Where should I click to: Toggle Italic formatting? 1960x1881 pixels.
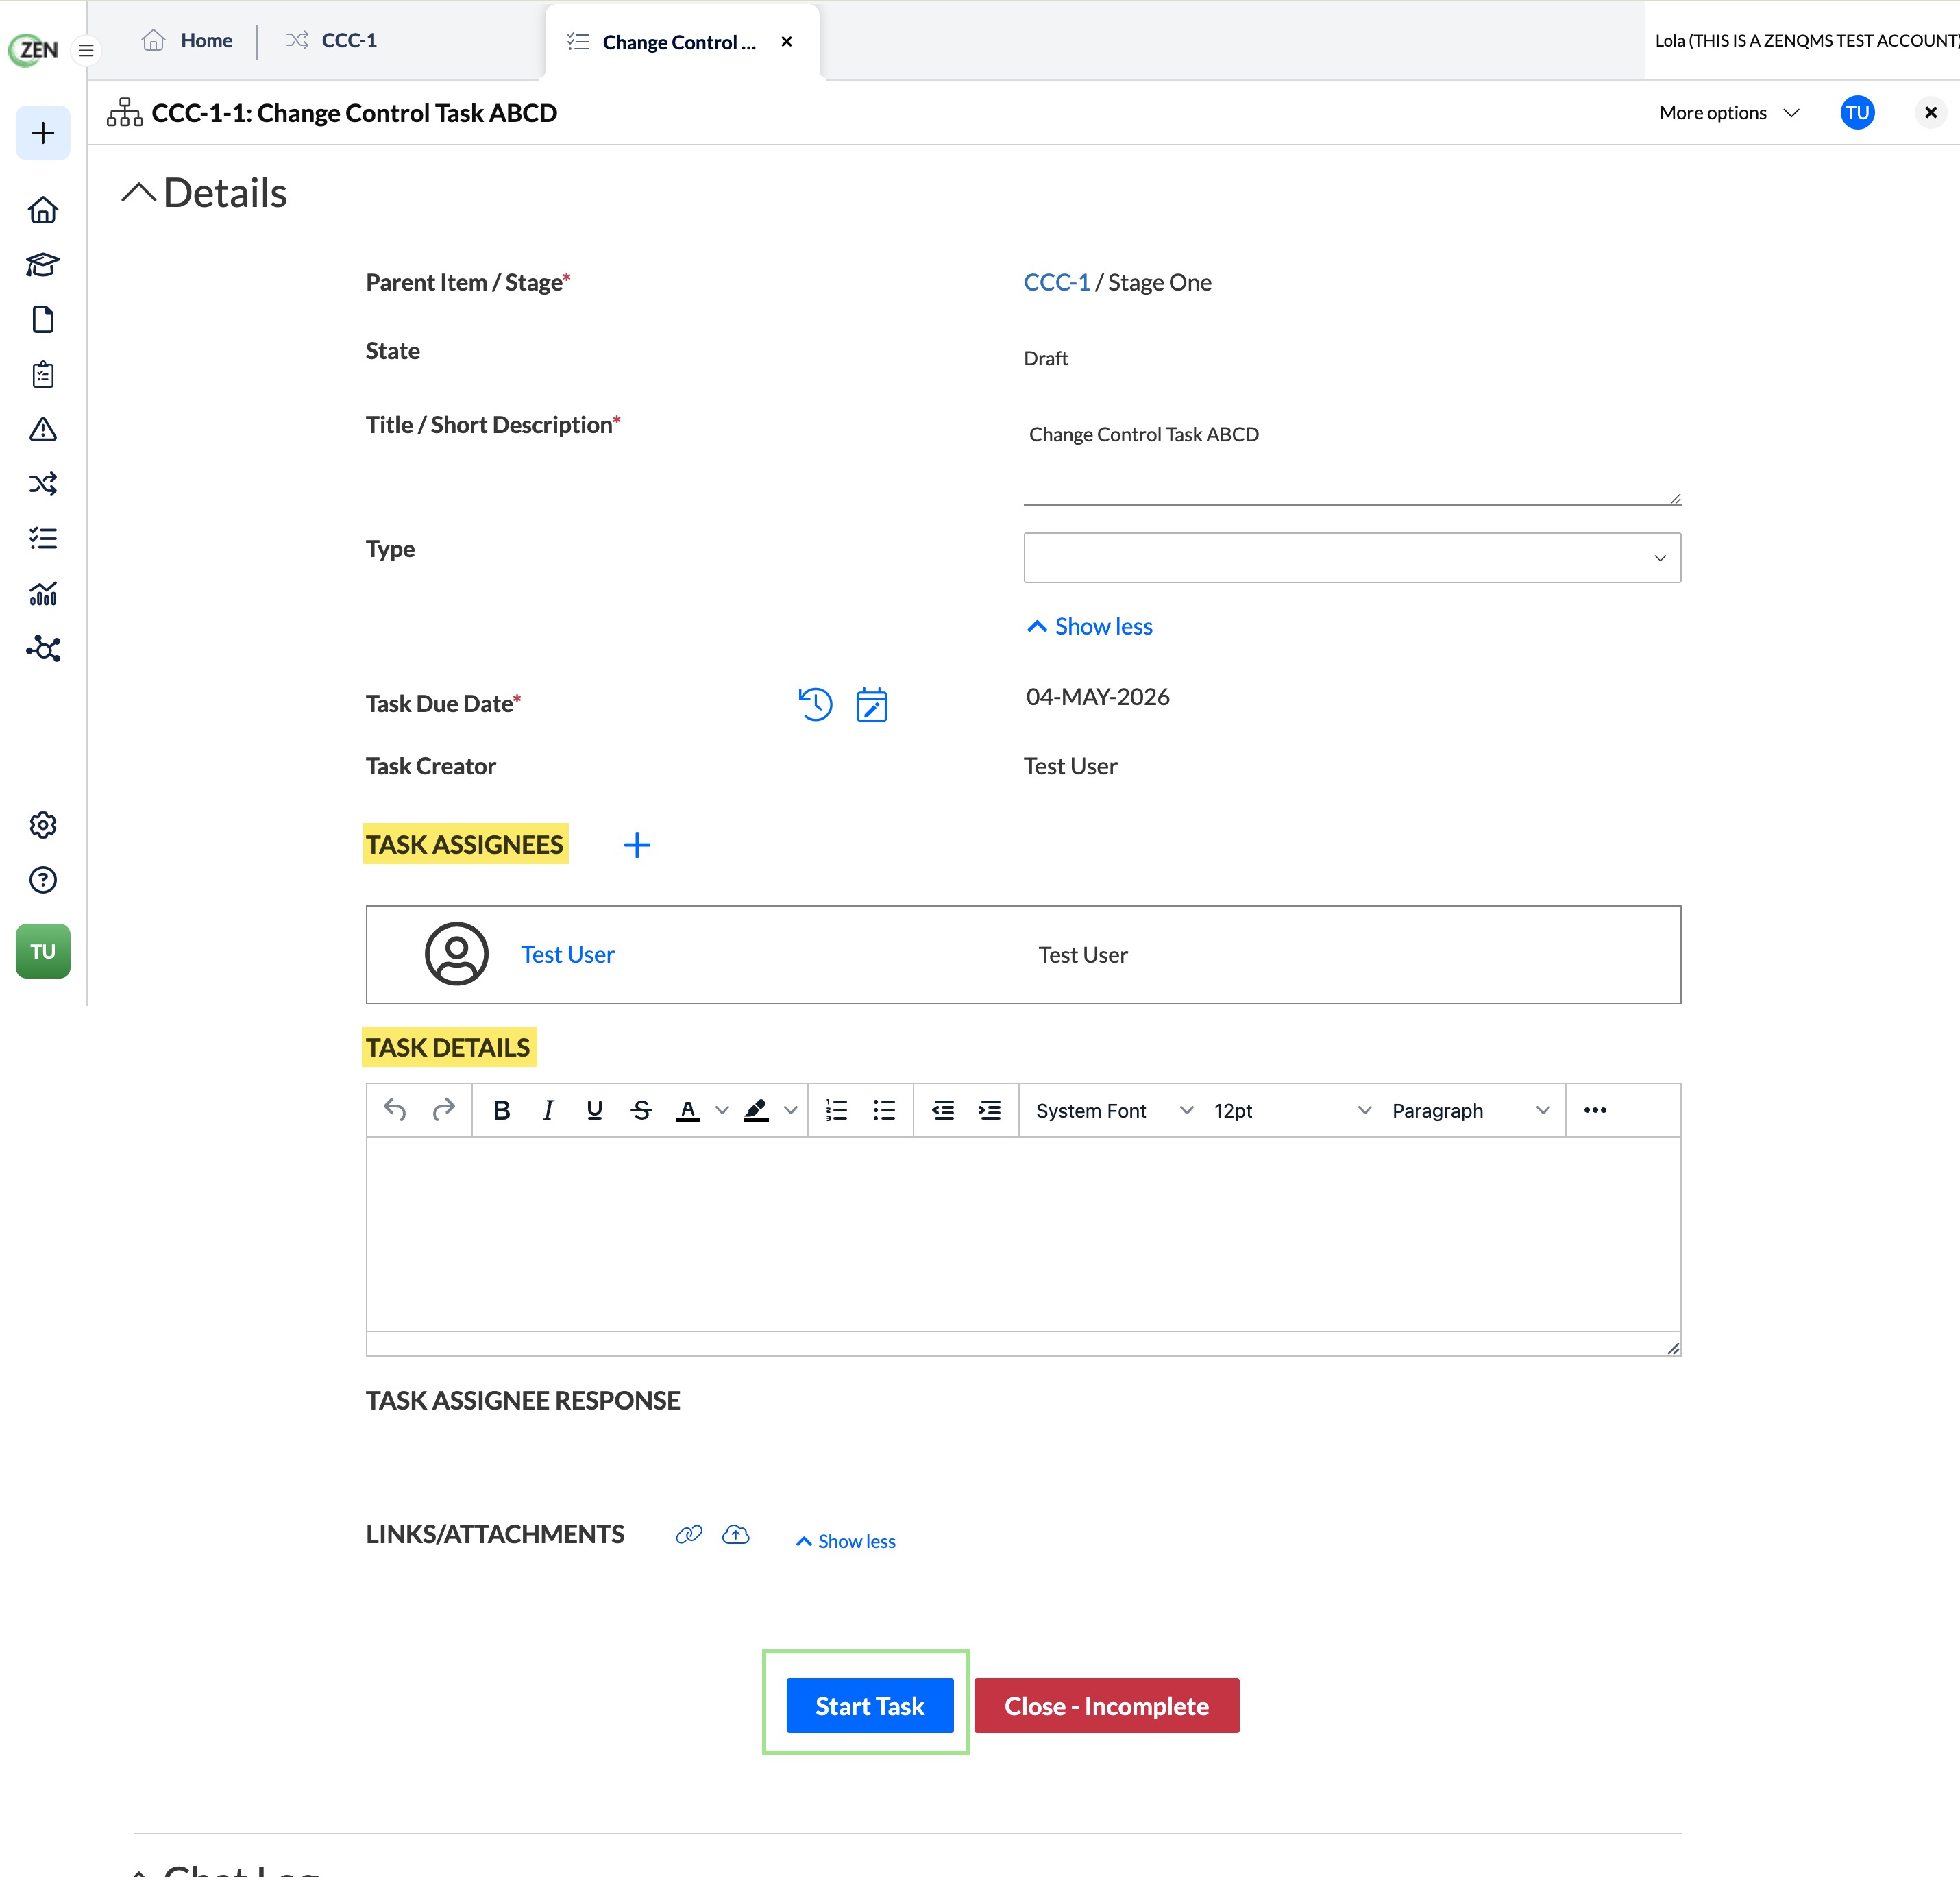[548, 1110]
